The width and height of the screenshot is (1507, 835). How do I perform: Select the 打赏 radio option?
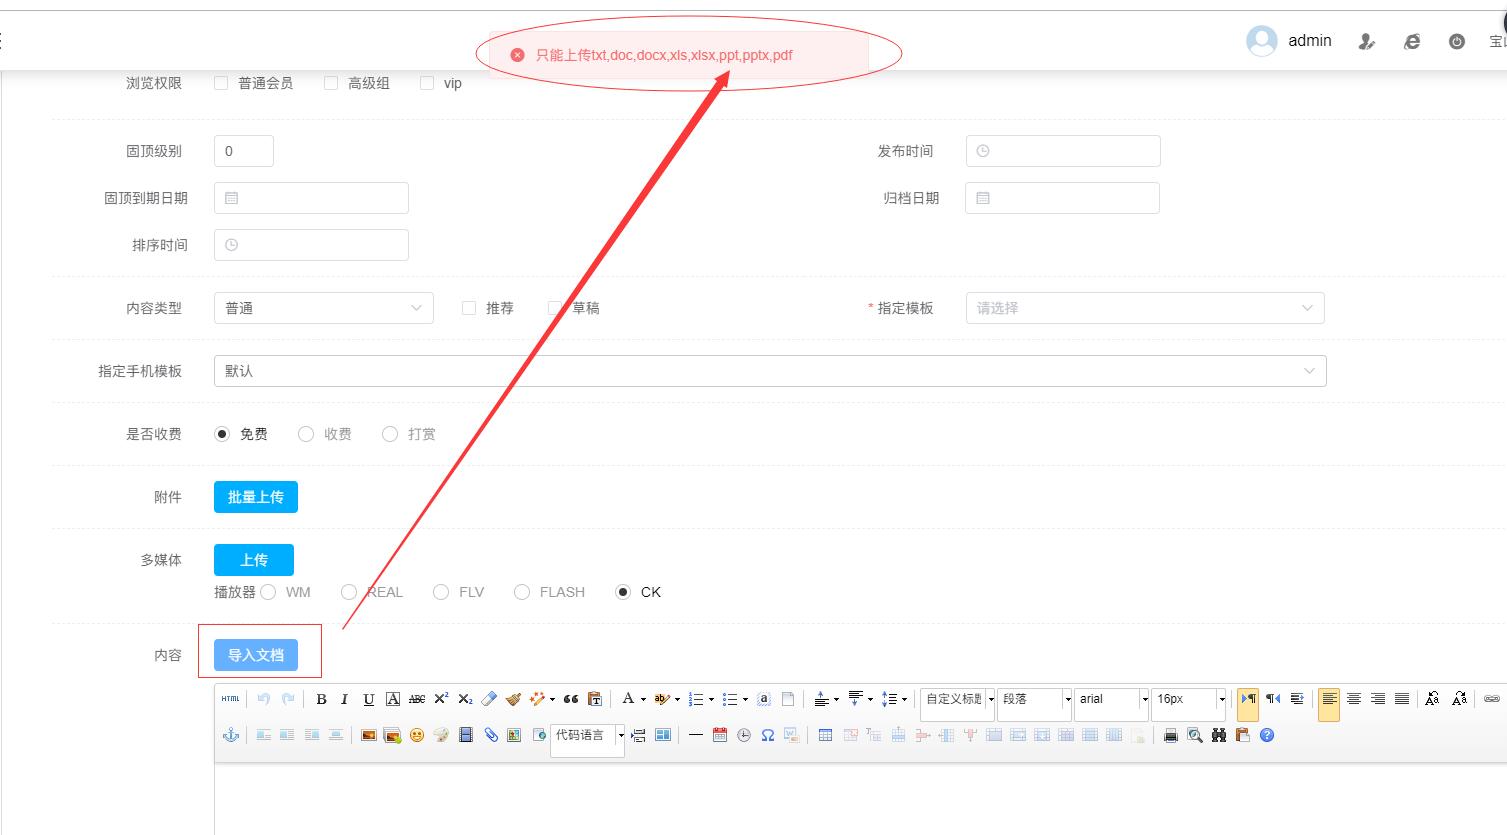(x=390, y=434)
